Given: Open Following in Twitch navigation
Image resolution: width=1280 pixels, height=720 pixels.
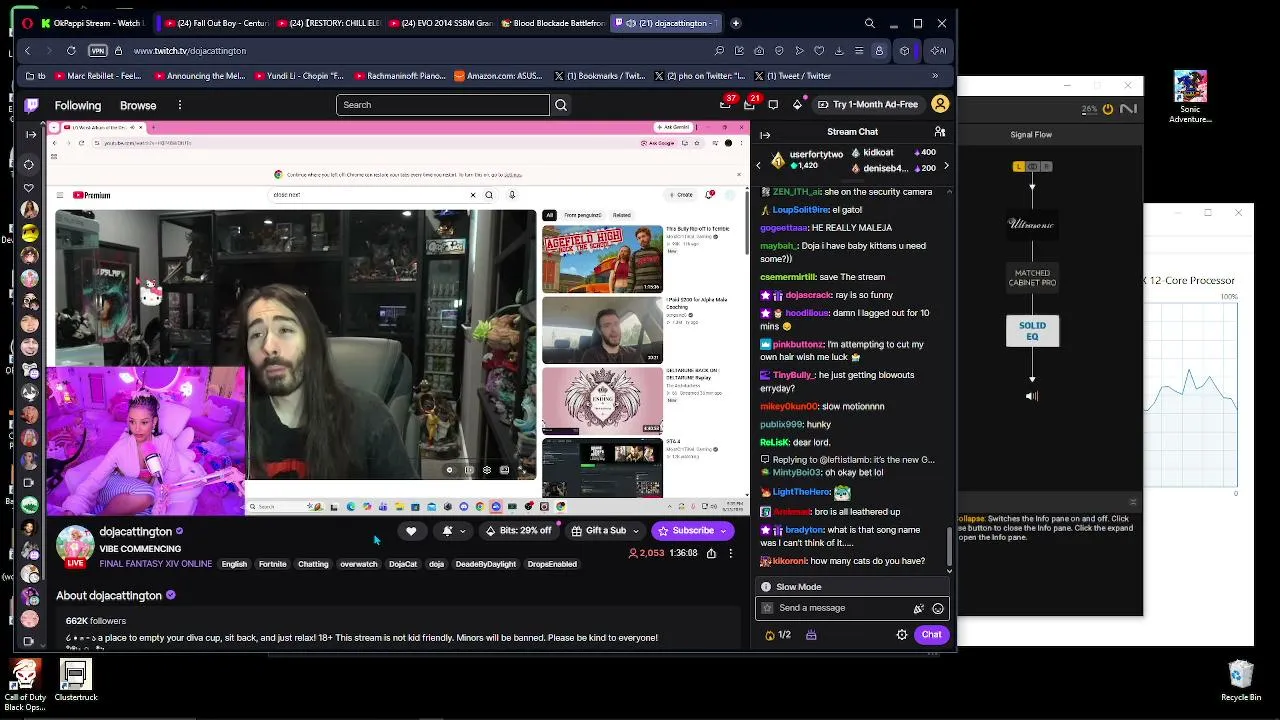Looking at the screenshot, I should pyautogui.click(x=78, y=105).
